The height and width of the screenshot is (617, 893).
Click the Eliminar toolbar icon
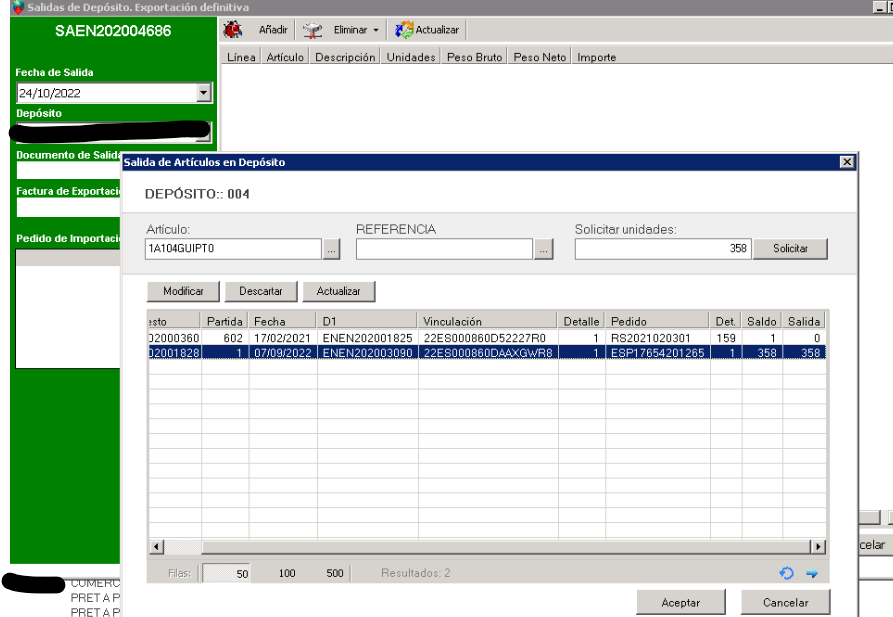pos(313,30)
